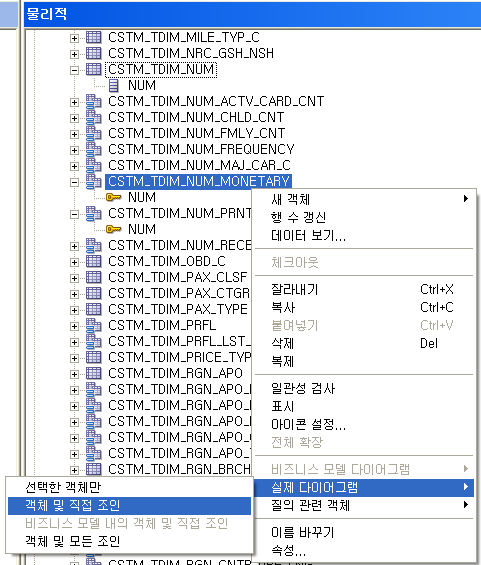The image size is (481, 565).
Task: Click alias table icon of CSTM_TDIM_PRFL_LST_
Action: [x=94, y=341]
